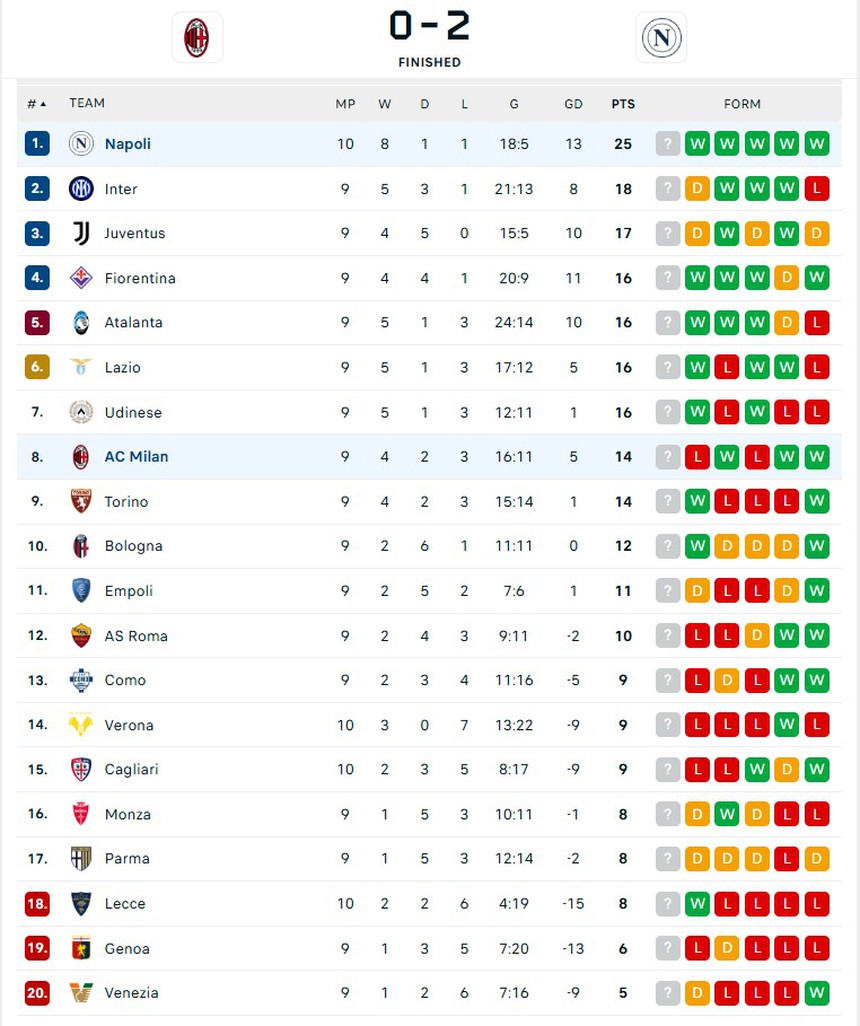
Task: Click the Torino club logo
Action: click(x=81, y=501)
